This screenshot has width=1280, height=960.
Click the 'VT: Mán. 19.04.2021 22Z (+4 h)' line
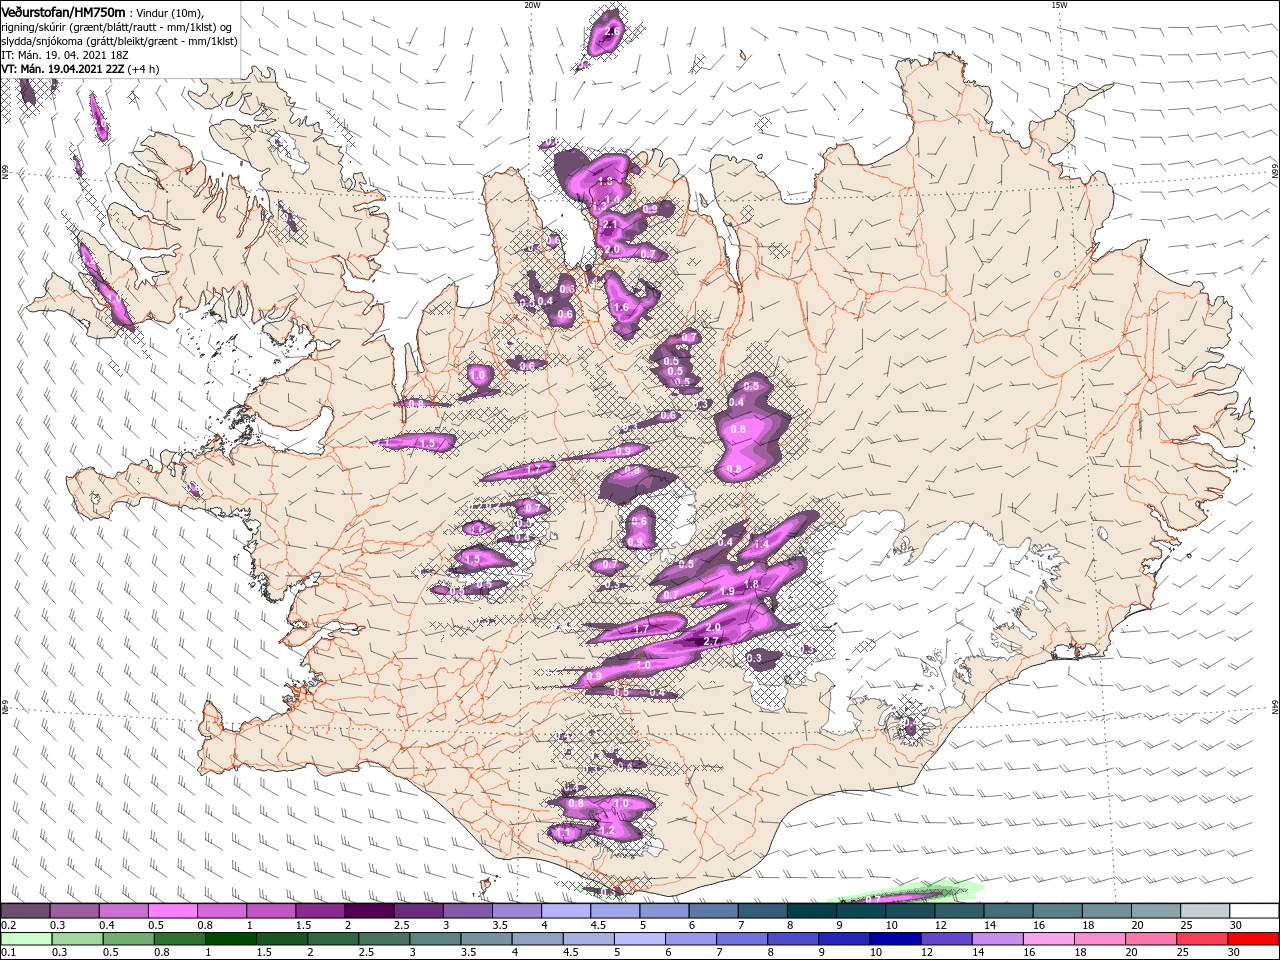(79, 69)
